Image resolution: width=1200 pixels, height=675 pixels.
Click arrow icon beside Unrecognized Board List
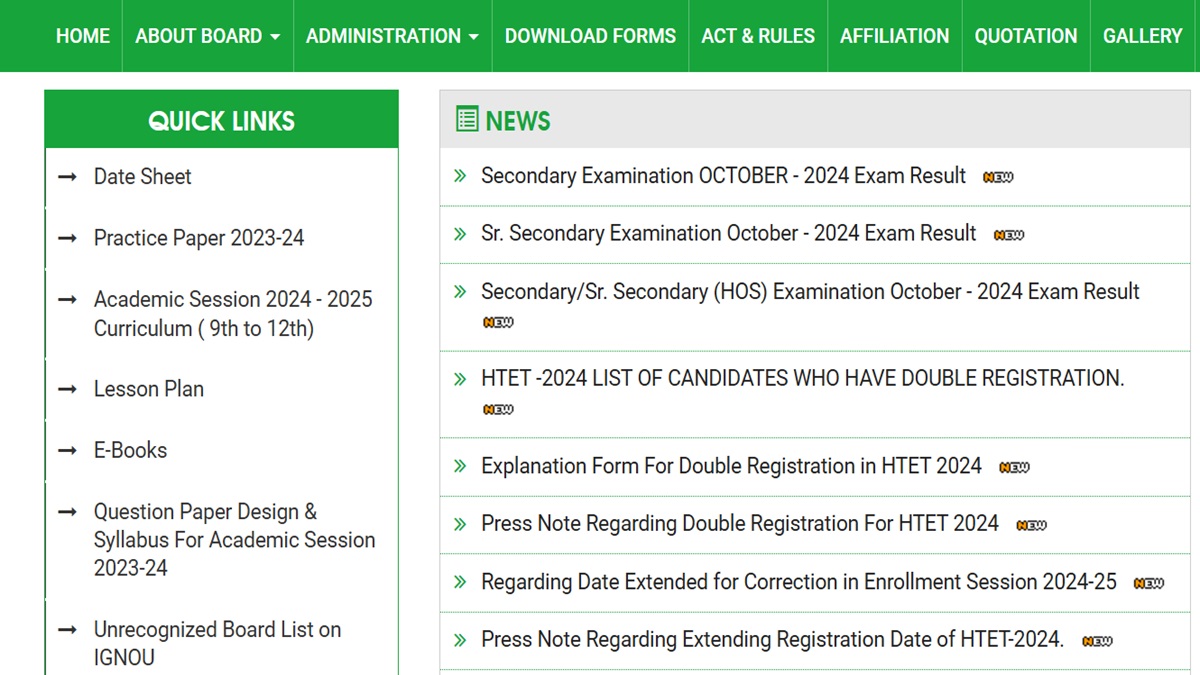pyautogui.click(x=68, y=629)
